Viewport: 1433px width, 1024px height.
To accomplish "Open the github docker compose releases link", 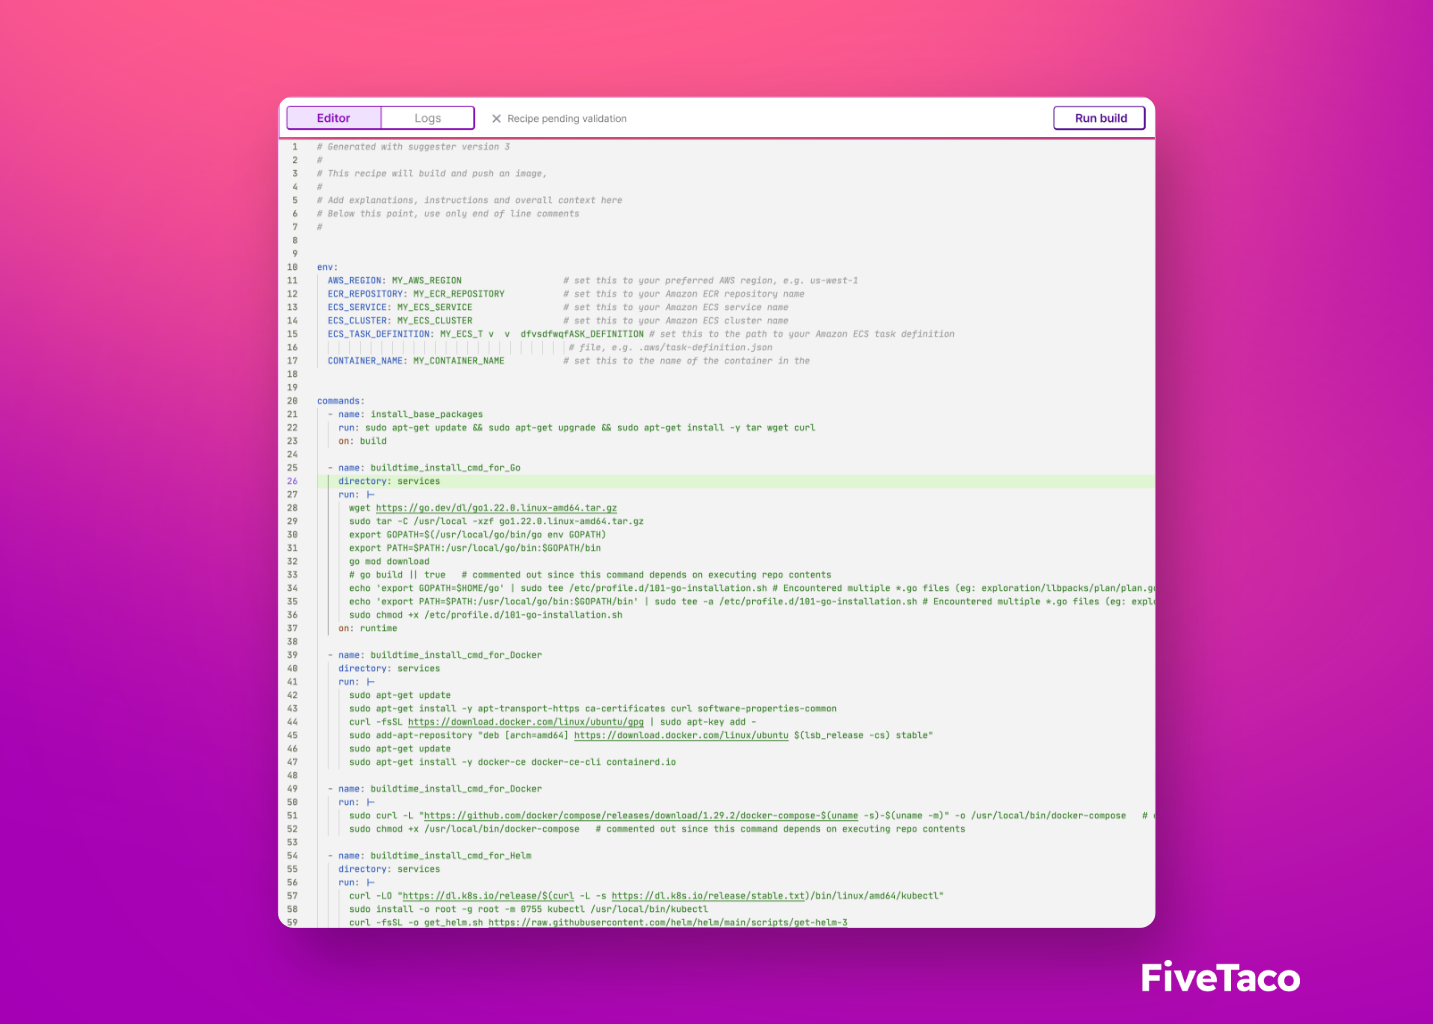I will (x=641, y=815).
